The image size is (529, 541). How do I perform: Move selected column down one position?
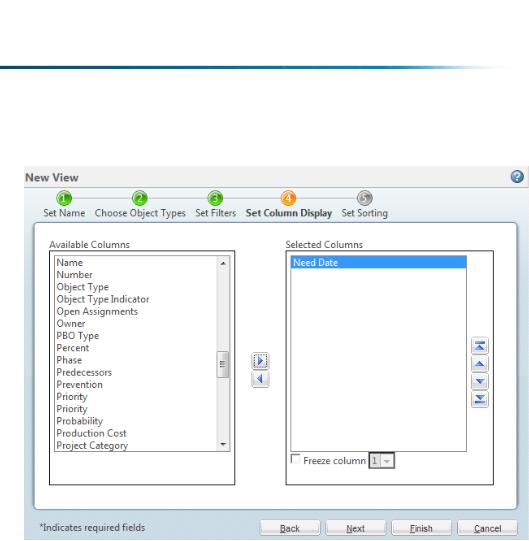(480, 381)
